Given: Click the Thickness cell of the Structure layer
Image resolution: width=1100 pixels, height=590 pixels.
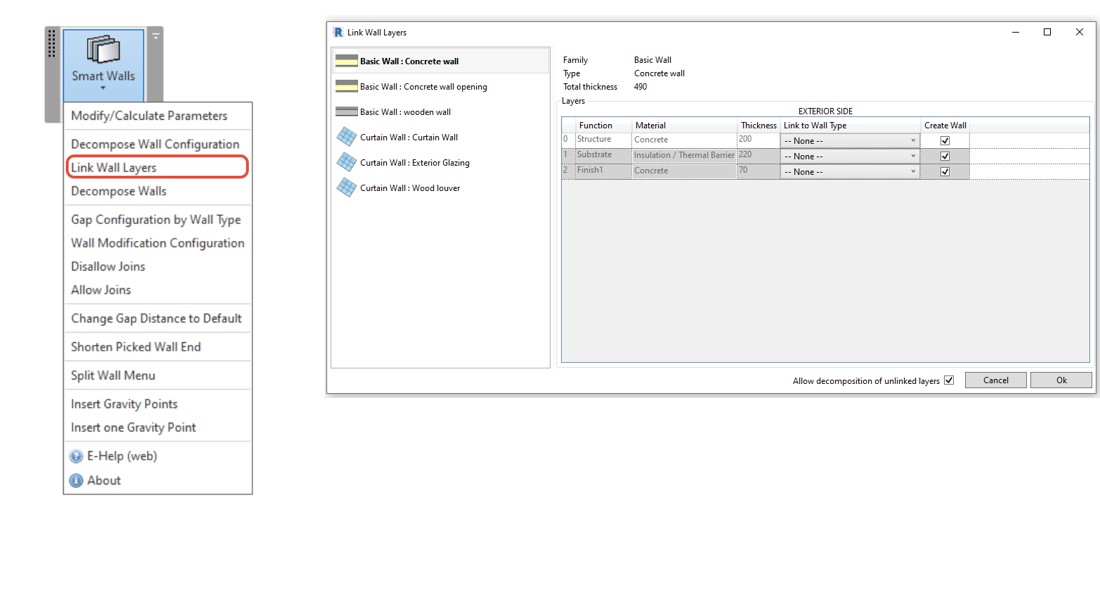Looking at the screenshot, I should 757,140.
